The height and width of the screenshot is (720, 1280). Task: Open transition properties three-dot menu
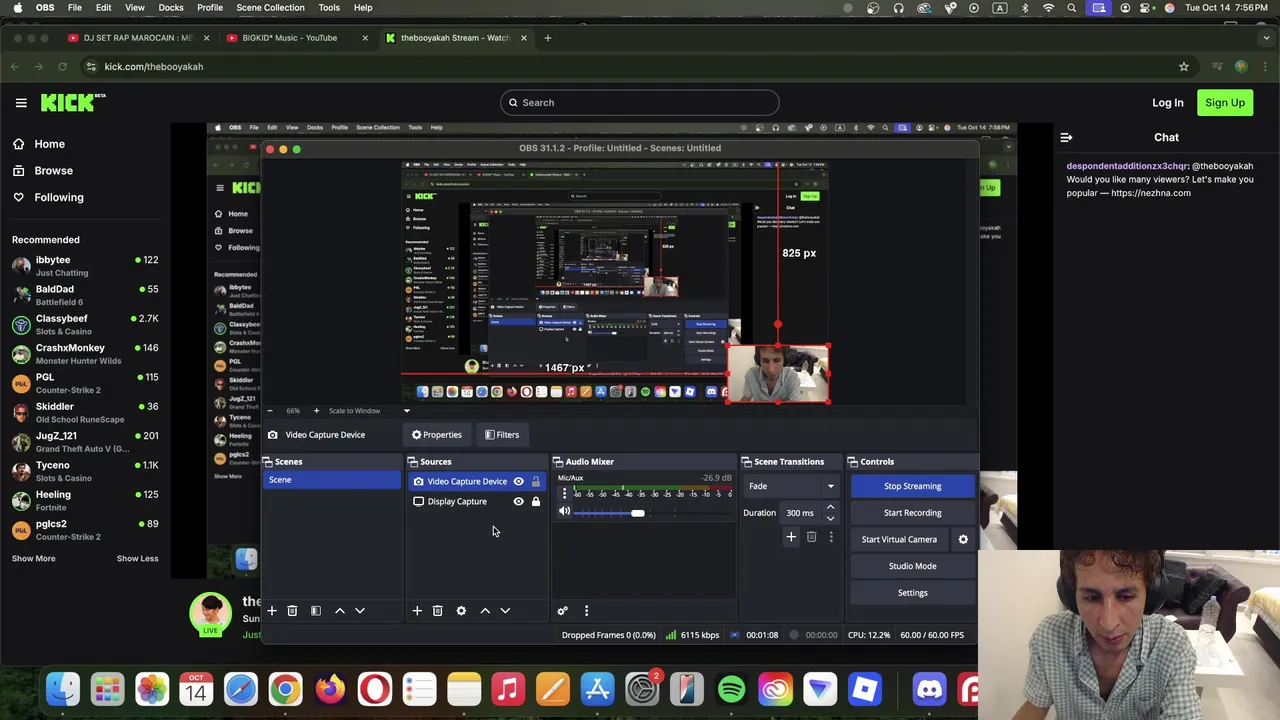pos(830,537)
